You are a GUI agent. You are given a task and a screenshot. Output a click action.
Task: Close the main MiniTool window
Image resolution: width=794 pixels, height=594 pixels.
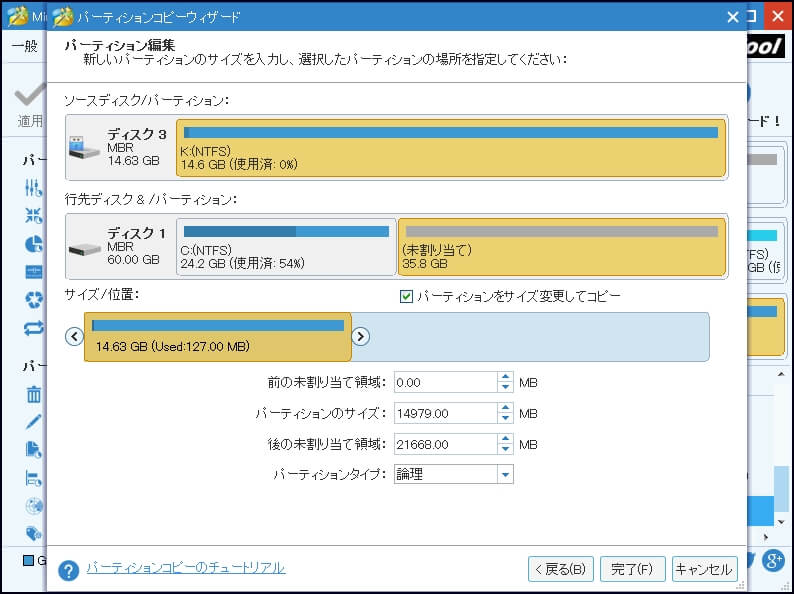point(778,16)
